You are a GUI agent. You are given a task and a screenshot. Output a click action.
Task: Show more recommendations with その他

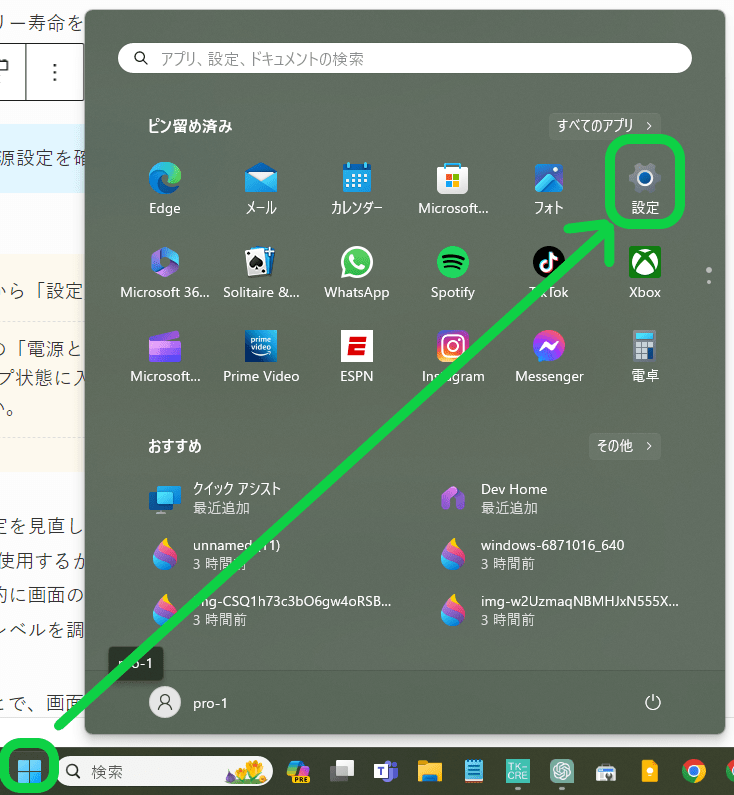tap(625, 446)
